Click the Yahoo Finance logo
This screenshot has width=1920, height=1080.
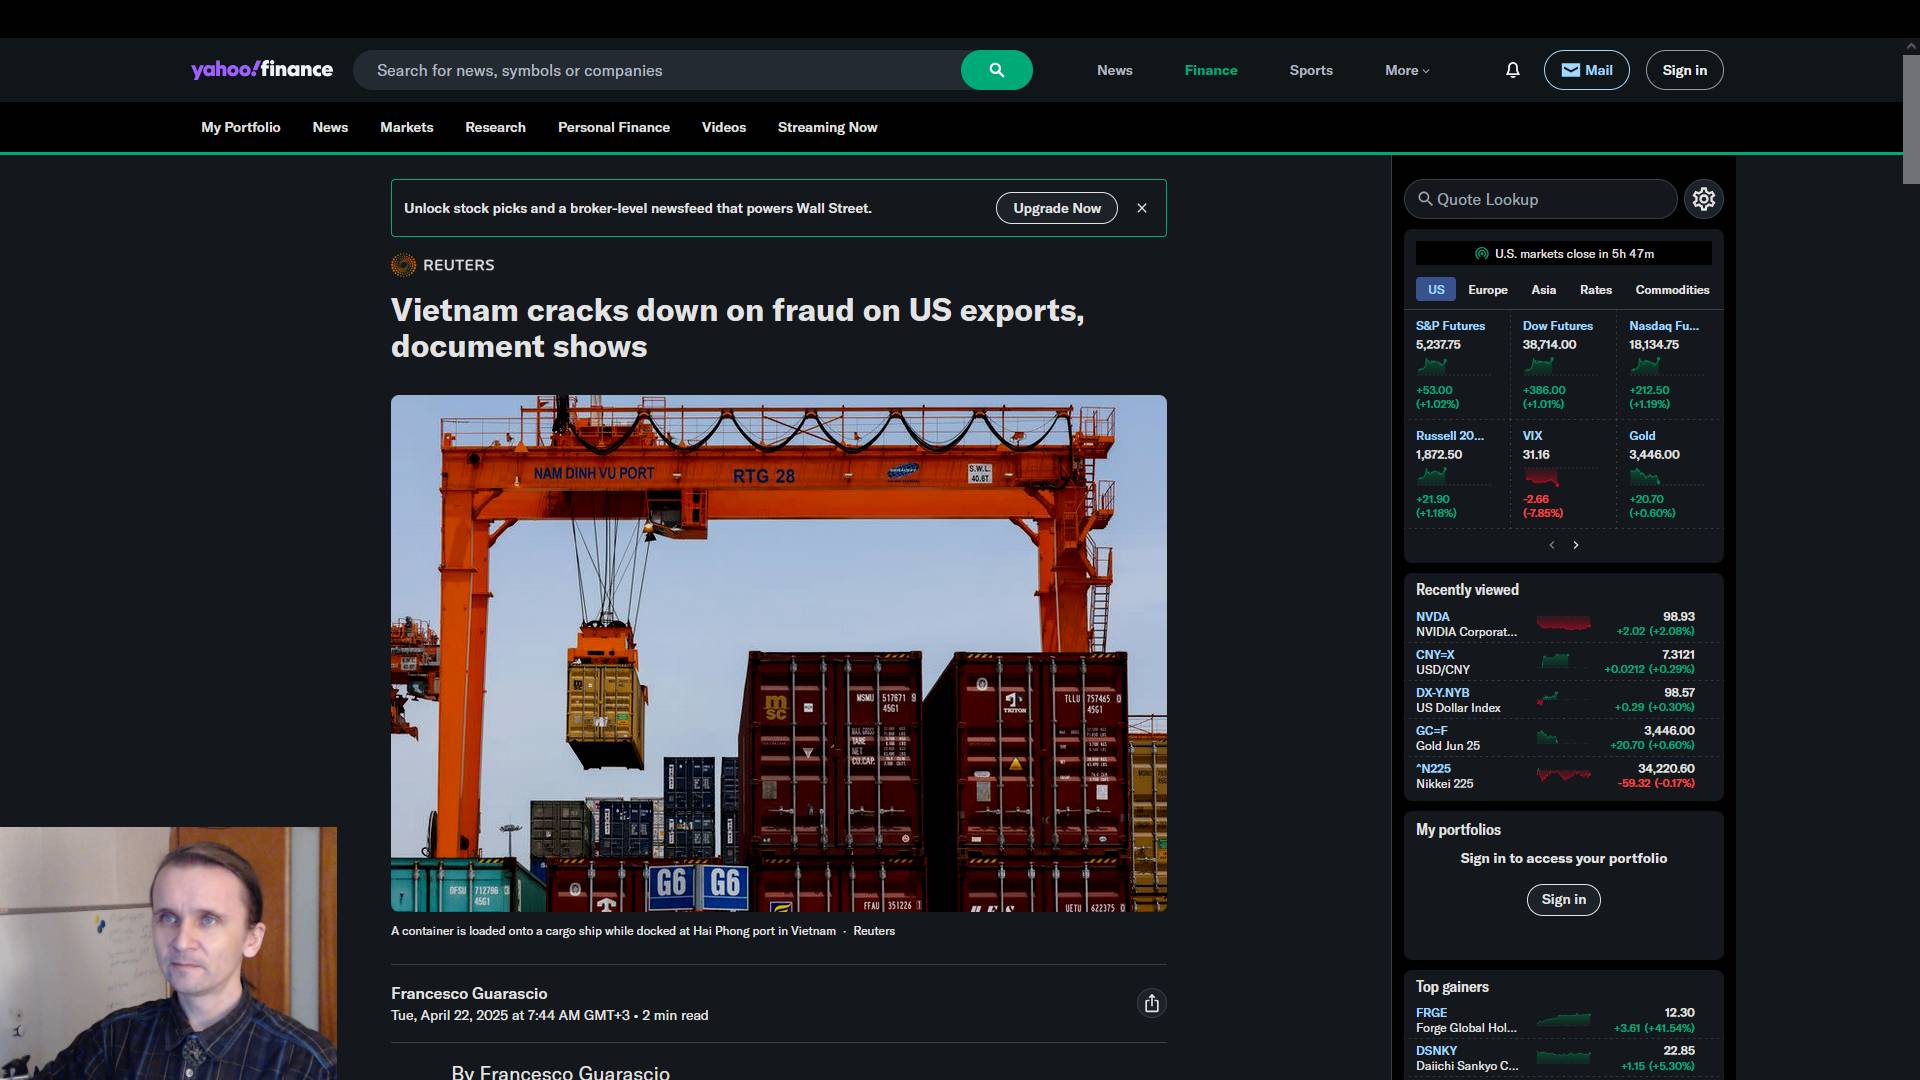[262, 70]
